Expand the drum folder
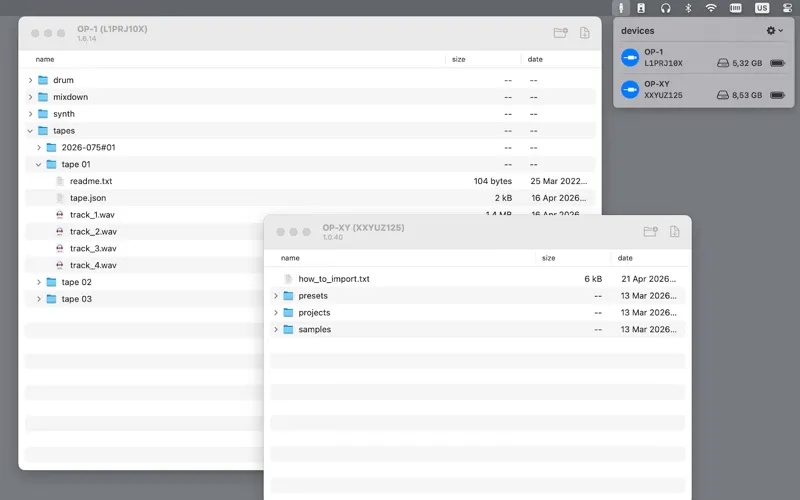The image size is (800, 500). pyautogui.click(x=31, y=80)
